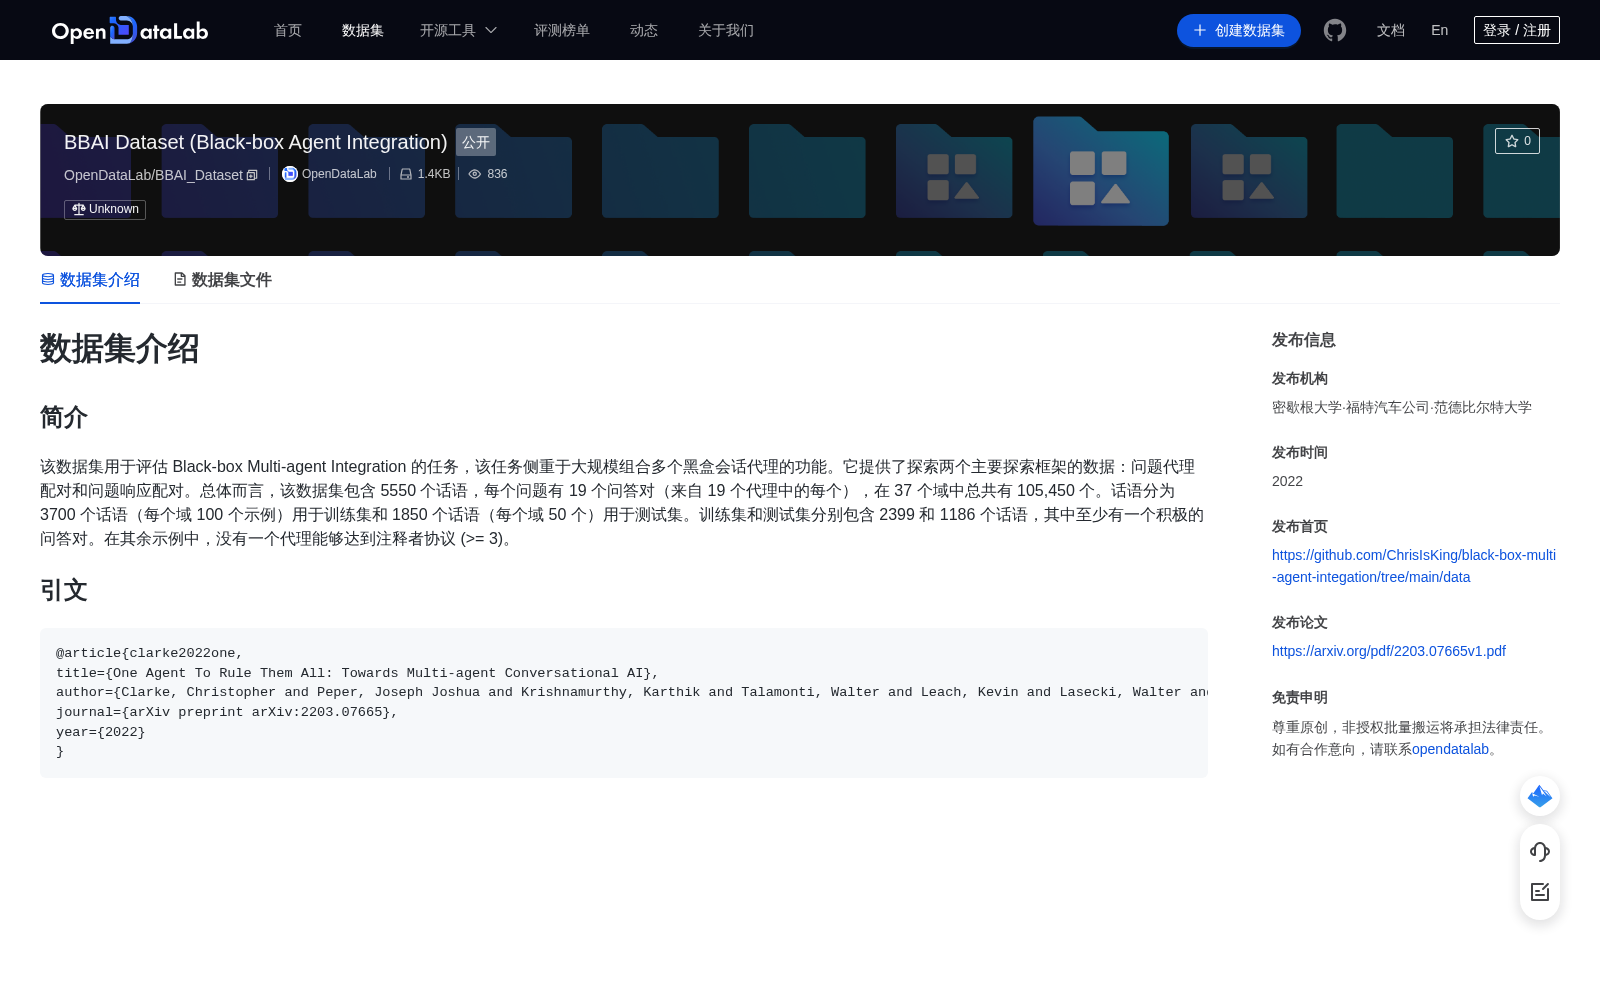Viewport: 1600px width, 1000px height.
Task: Click the 发布时间 2022 value
Action: click(x=1287, y=481)
